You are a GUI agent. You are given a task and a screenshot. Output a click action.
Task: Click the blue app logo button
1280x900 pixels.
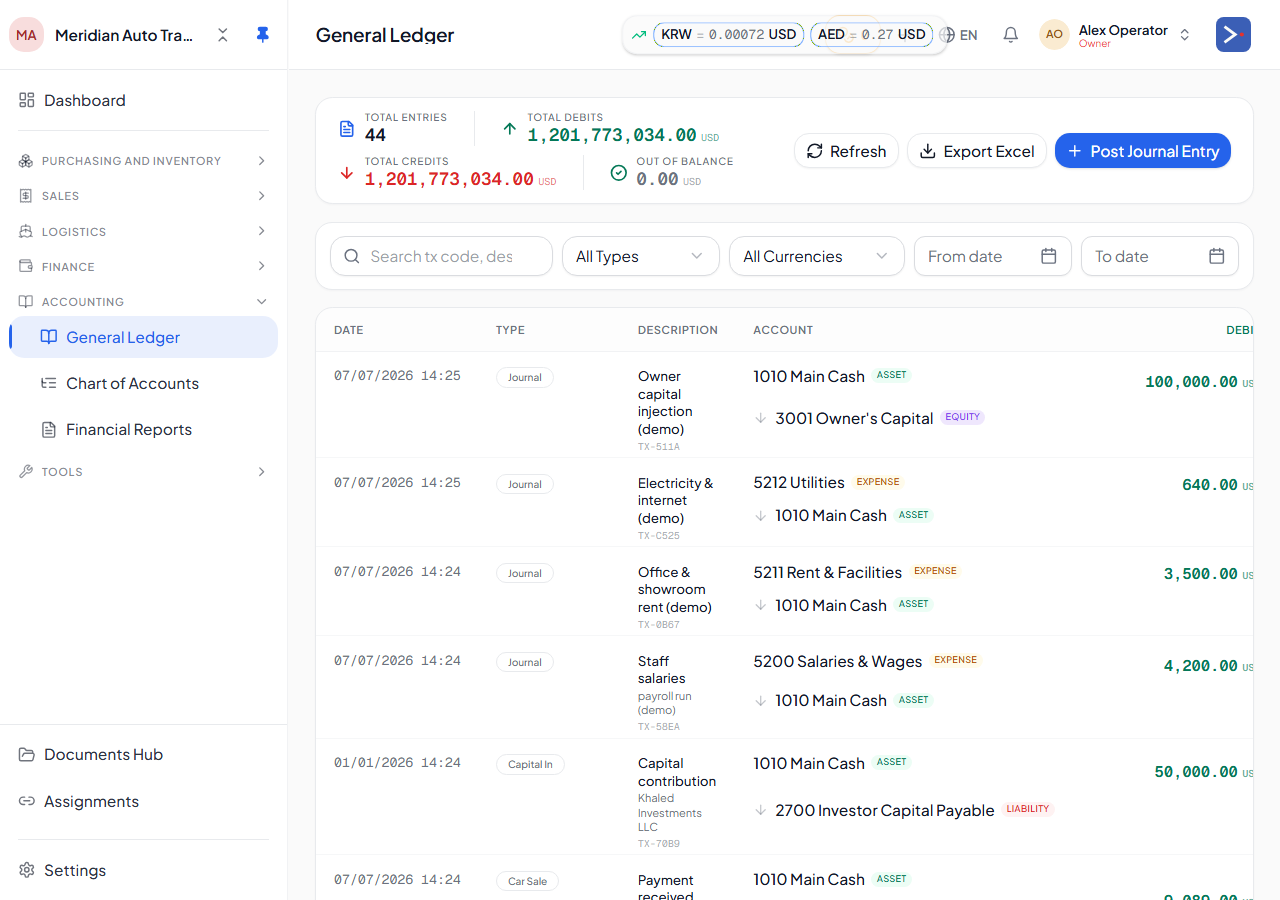tap(1233, 35)
